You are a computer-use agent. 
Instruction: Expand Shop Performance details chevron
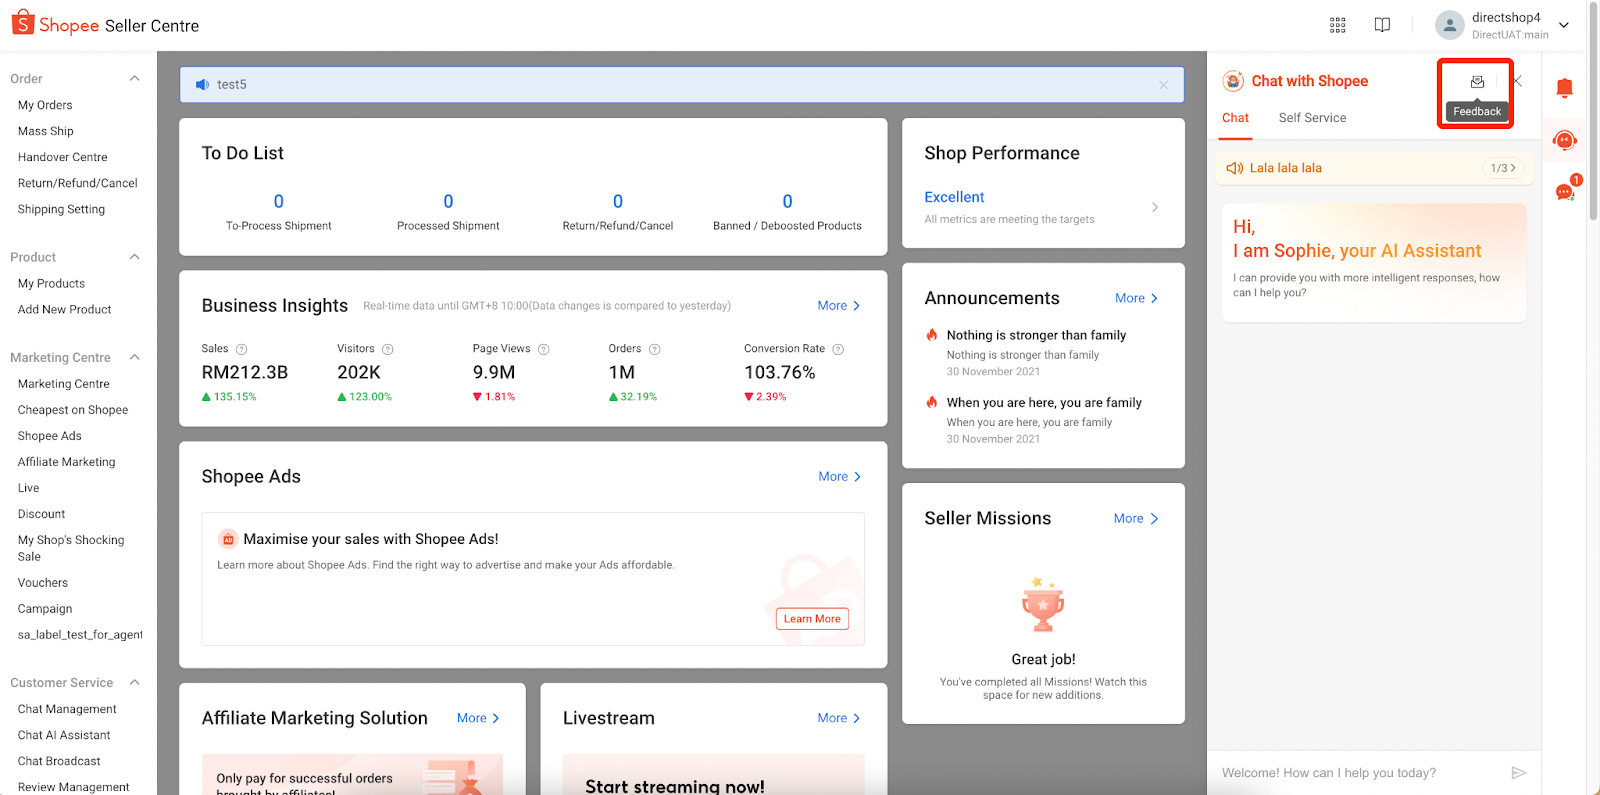[1155, 207]
